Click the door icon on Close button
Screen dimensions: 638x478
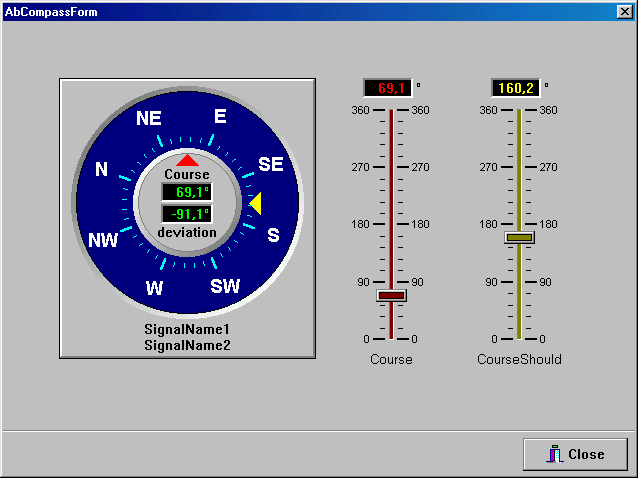(x=554, y=454)
